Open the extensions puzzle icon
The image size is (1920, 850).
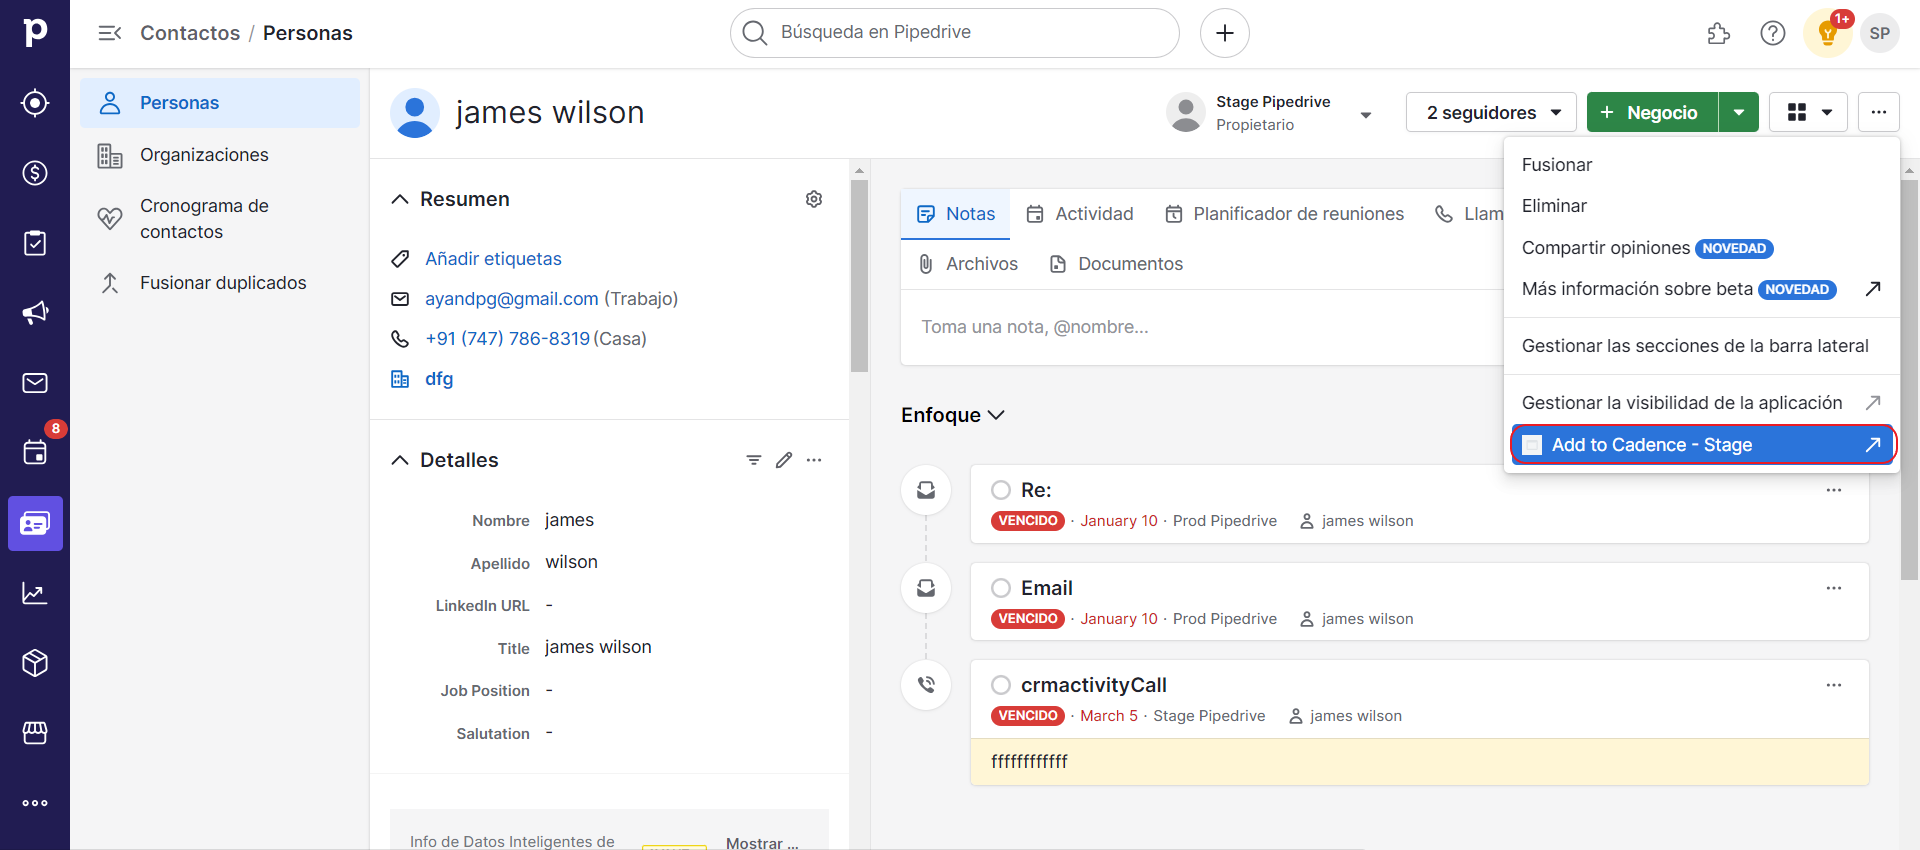click(1719, 33)
